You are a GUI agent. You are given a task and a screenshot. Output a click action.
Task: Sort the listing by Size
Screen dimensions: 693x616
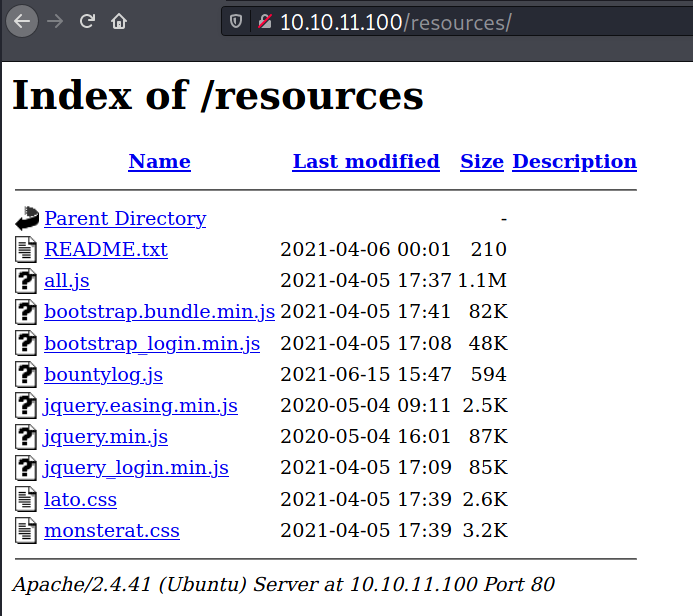point(482,161)
